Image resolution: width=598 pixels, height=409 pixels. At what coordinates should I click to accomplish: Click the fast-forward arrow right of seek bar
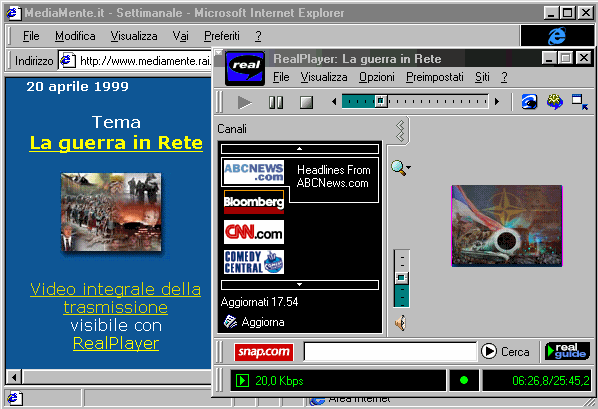497,102
